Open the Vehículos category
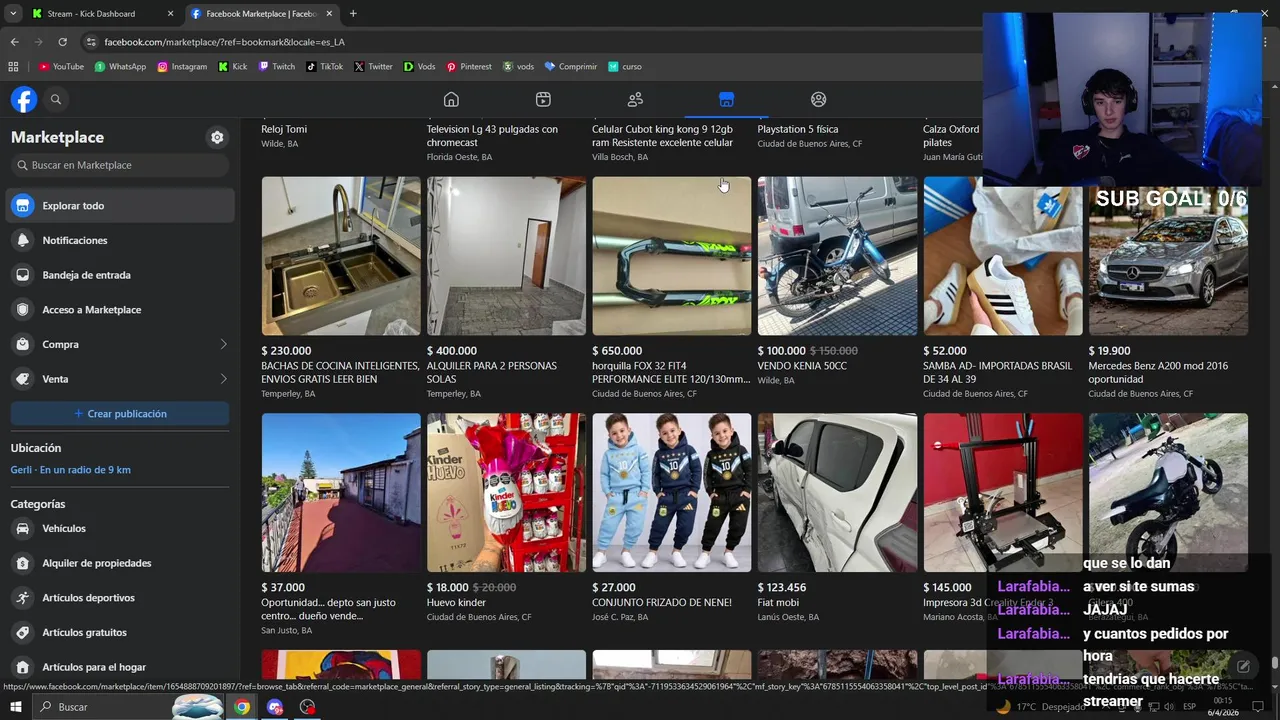Image resolution: width=1280 pixels, height=720 pixels. click(119, 528)
